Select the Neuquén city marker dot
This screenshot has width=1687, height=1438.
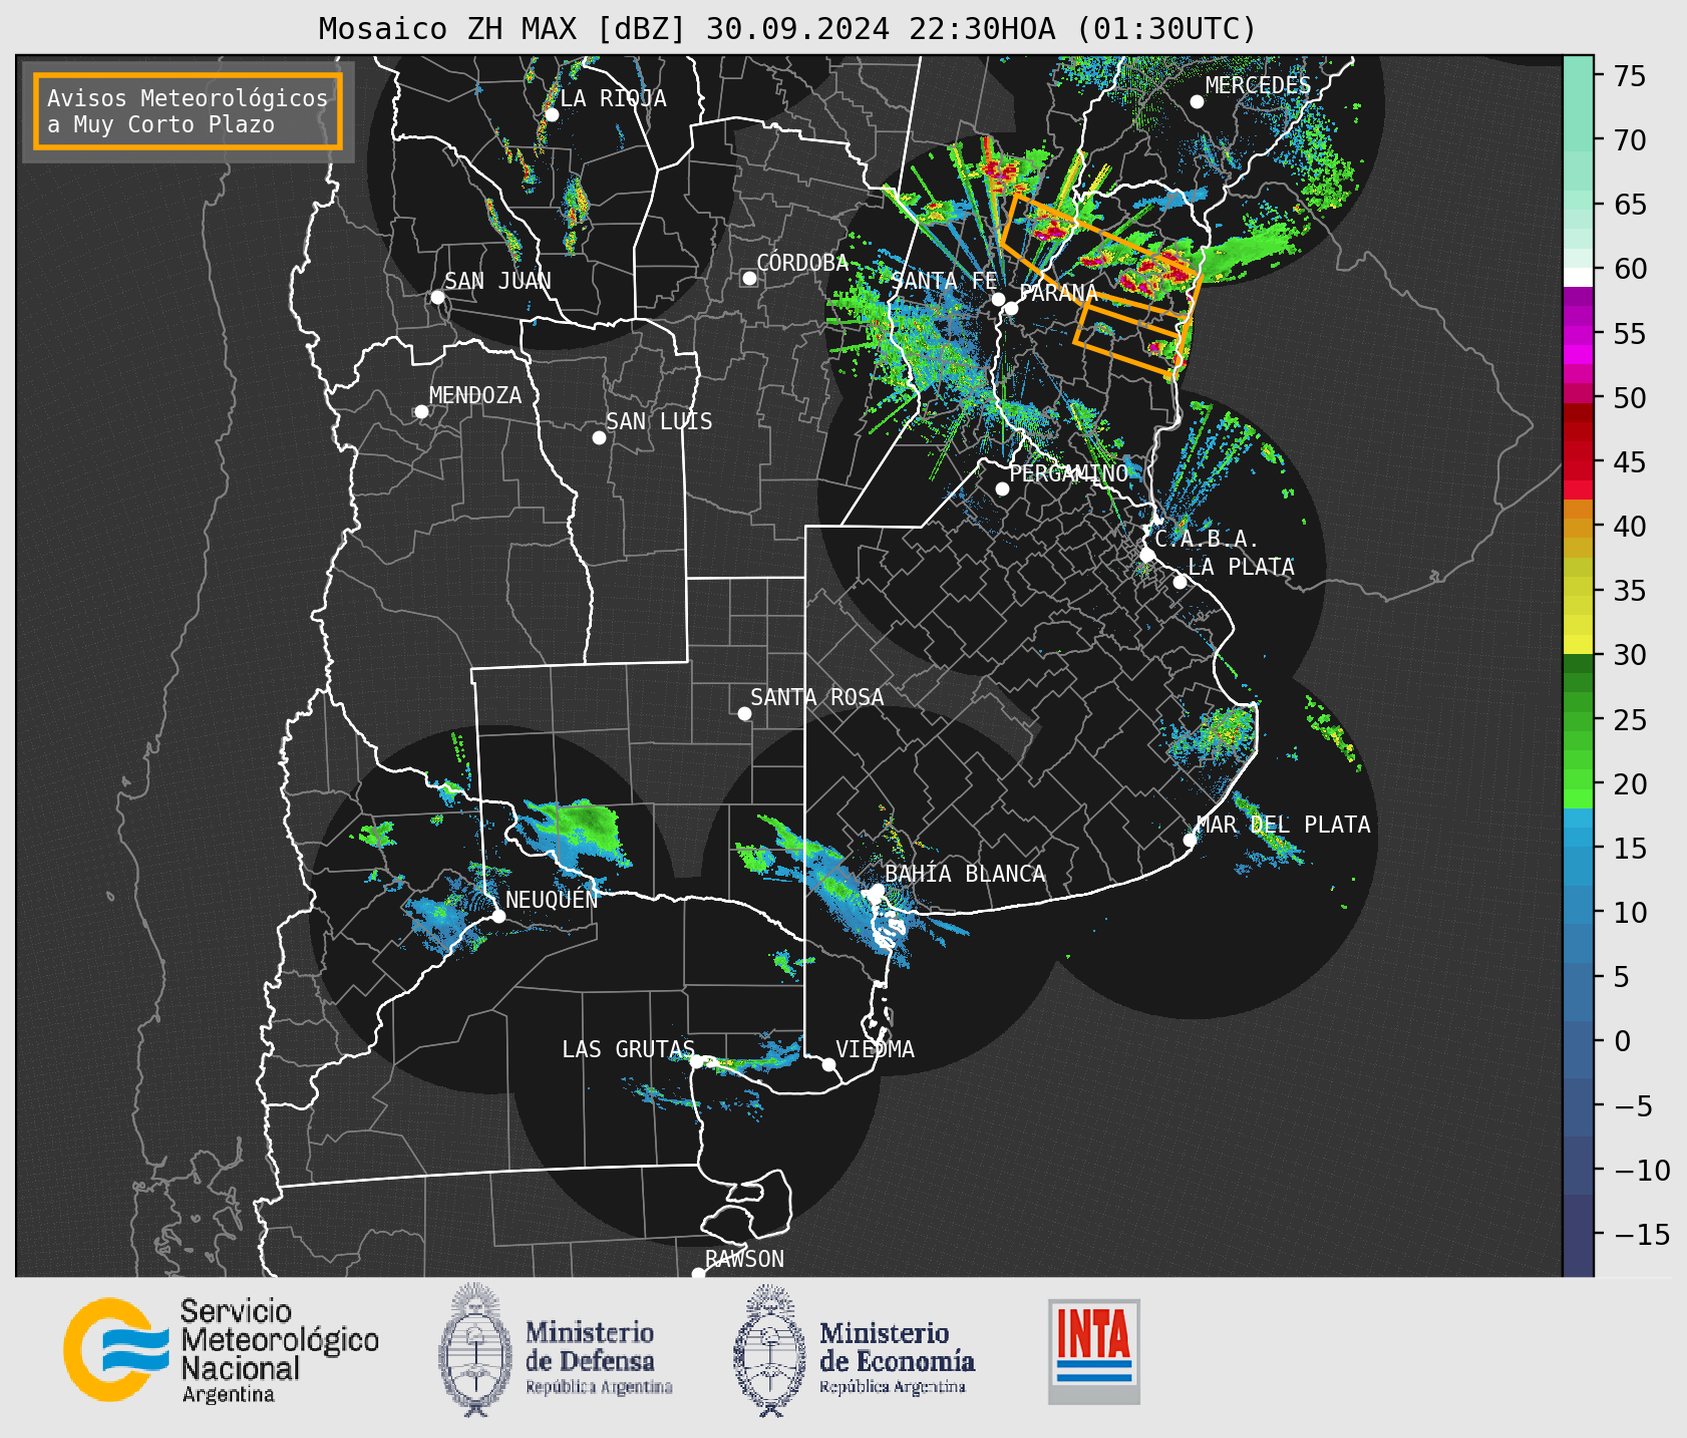tap(498, 916)
